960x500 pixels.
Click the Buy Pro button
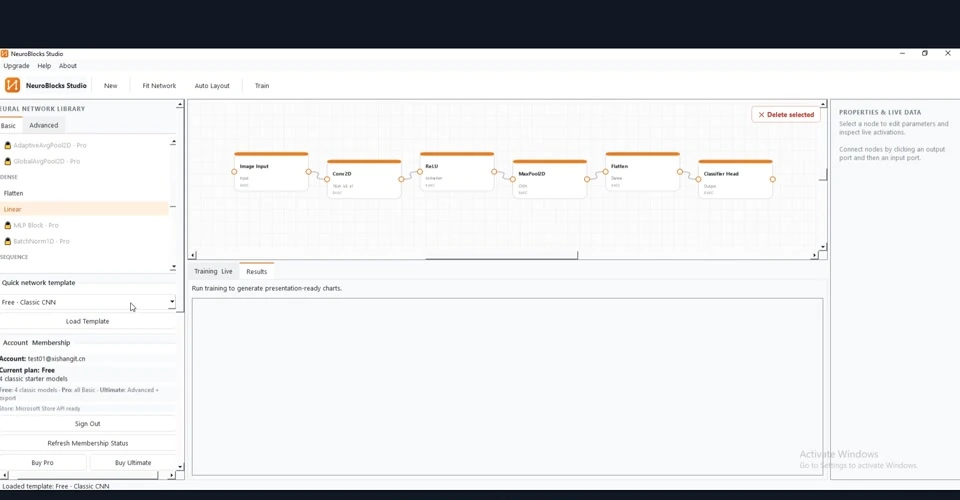point(42,463)
